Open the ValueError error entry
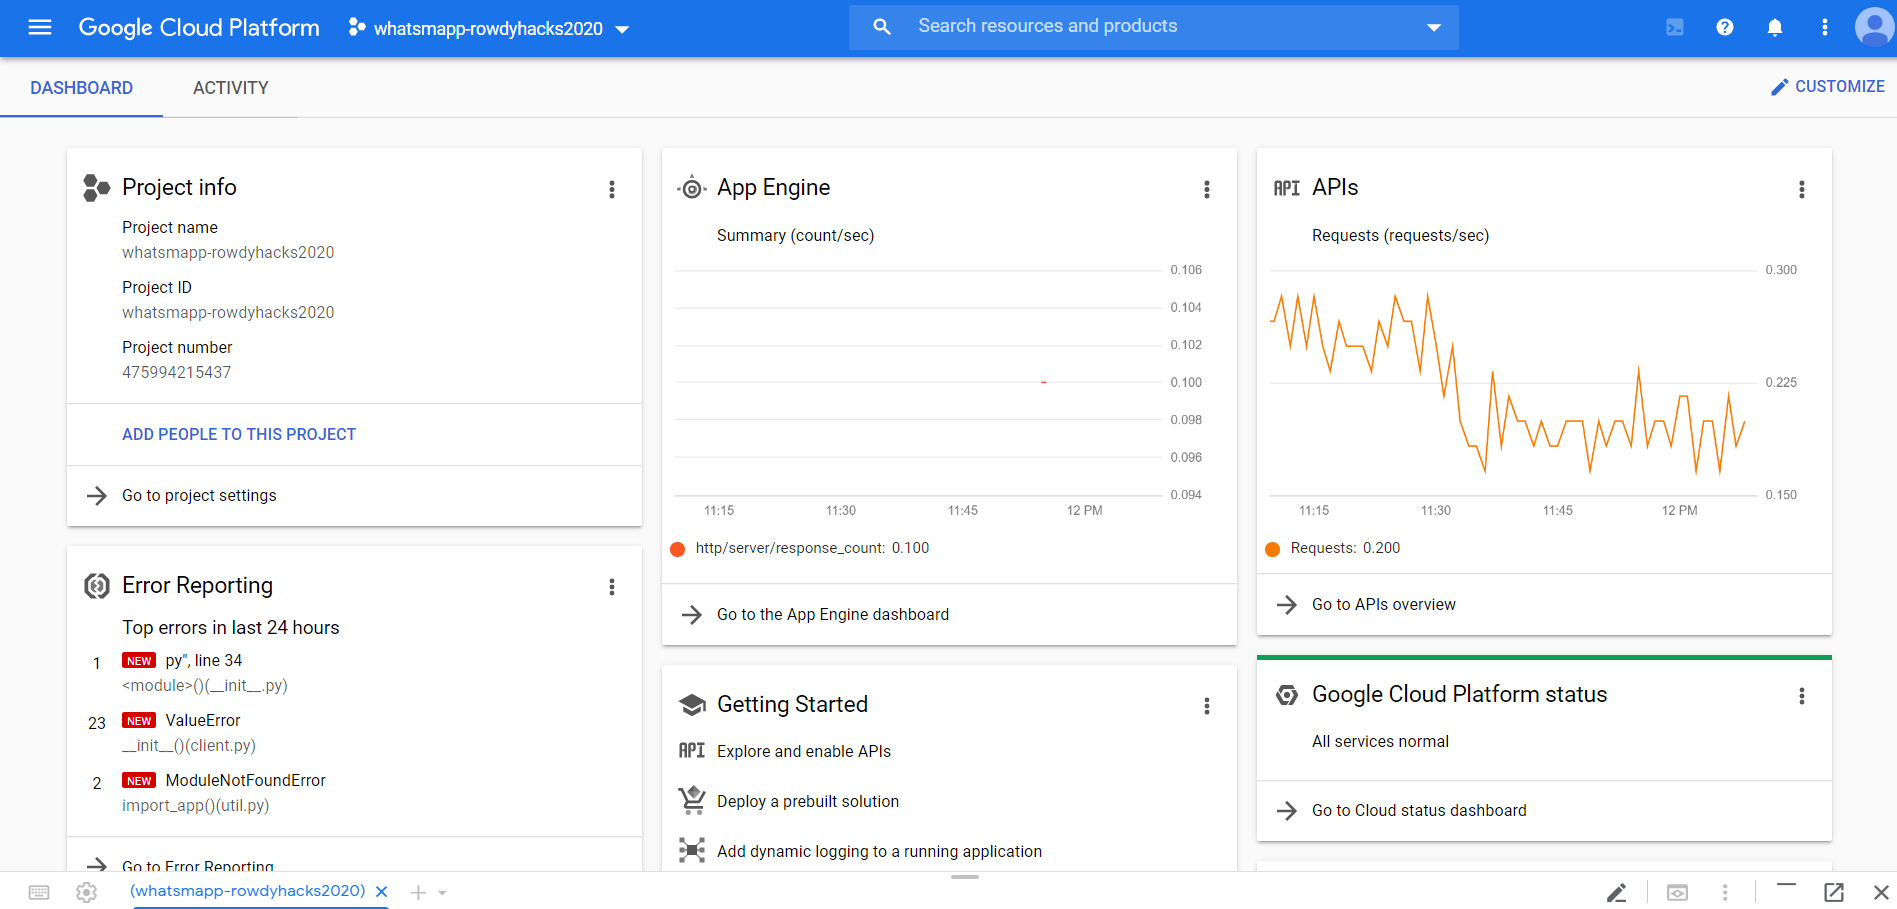The width and height of the screenshot is (1897, 909). coord(203,720)
